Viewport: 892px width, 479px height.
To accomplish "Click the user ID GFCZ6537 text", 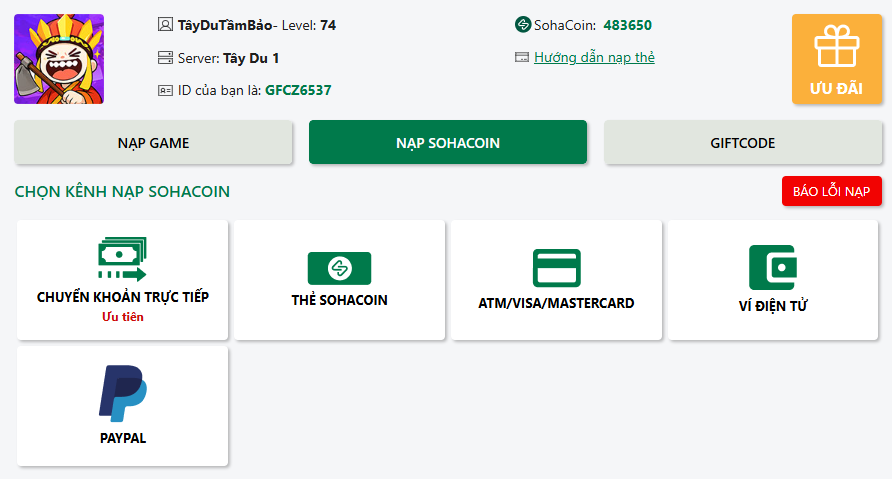I will click(x=298, y=90).
